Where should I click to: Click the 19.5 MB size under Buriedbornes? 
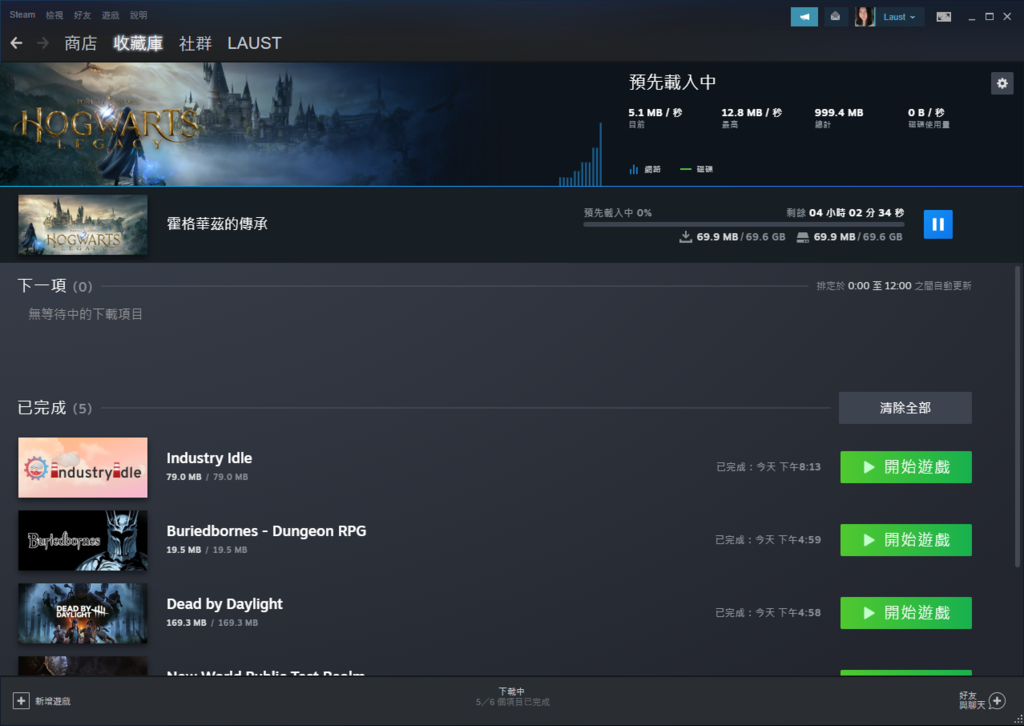coord(184,550)
